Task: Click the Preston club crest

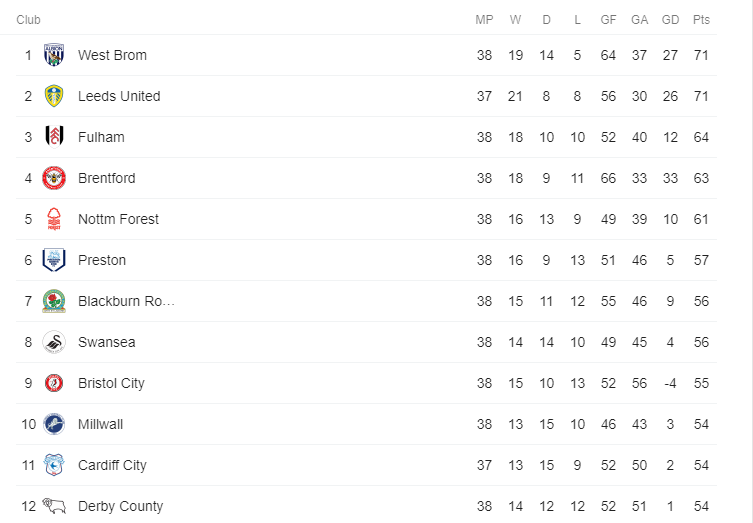Action: (x=54, y=260)
